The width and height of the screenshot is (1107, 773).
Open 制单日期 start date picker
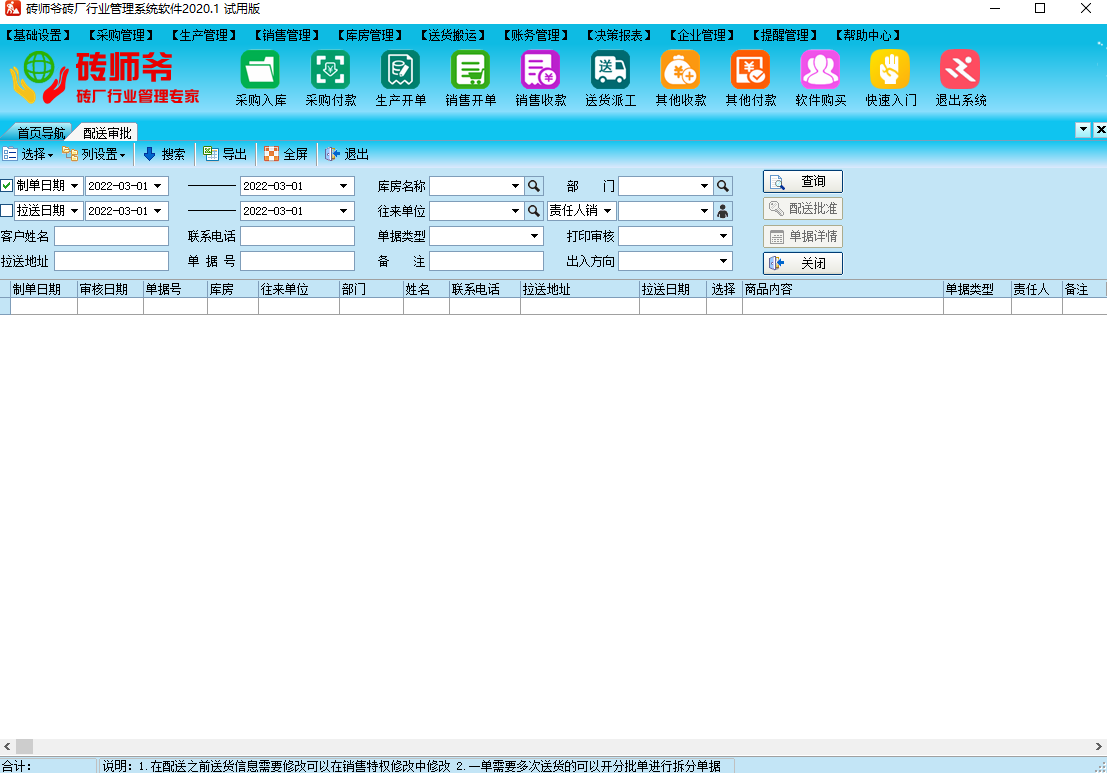pyautogui.click(x=158, y=186)
